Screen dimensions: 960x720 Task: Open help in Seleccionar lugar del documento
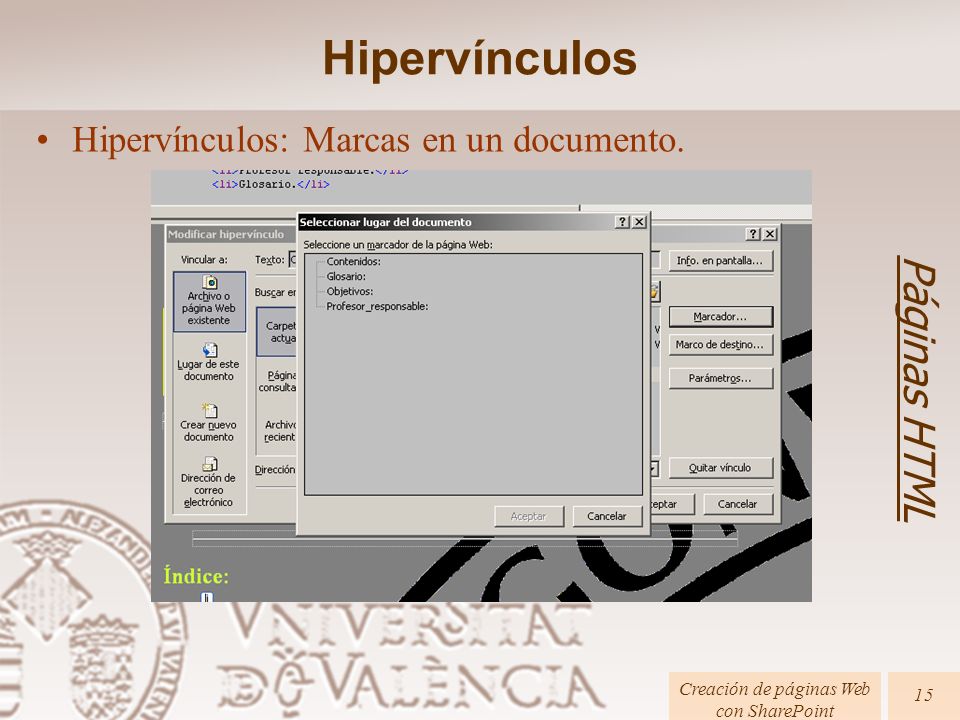coord(622,222)
